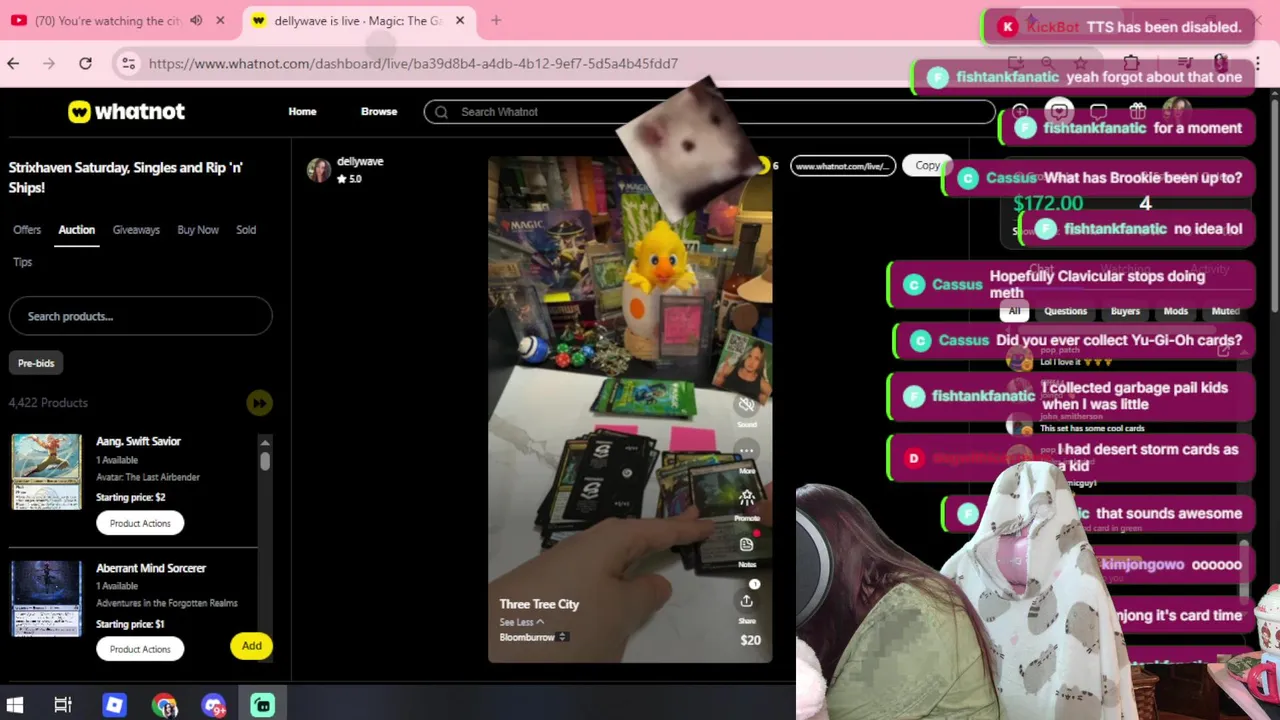Open the gift icon in Whatnot header
Screen dimensions: 1280x720
tap(1137, 112)
